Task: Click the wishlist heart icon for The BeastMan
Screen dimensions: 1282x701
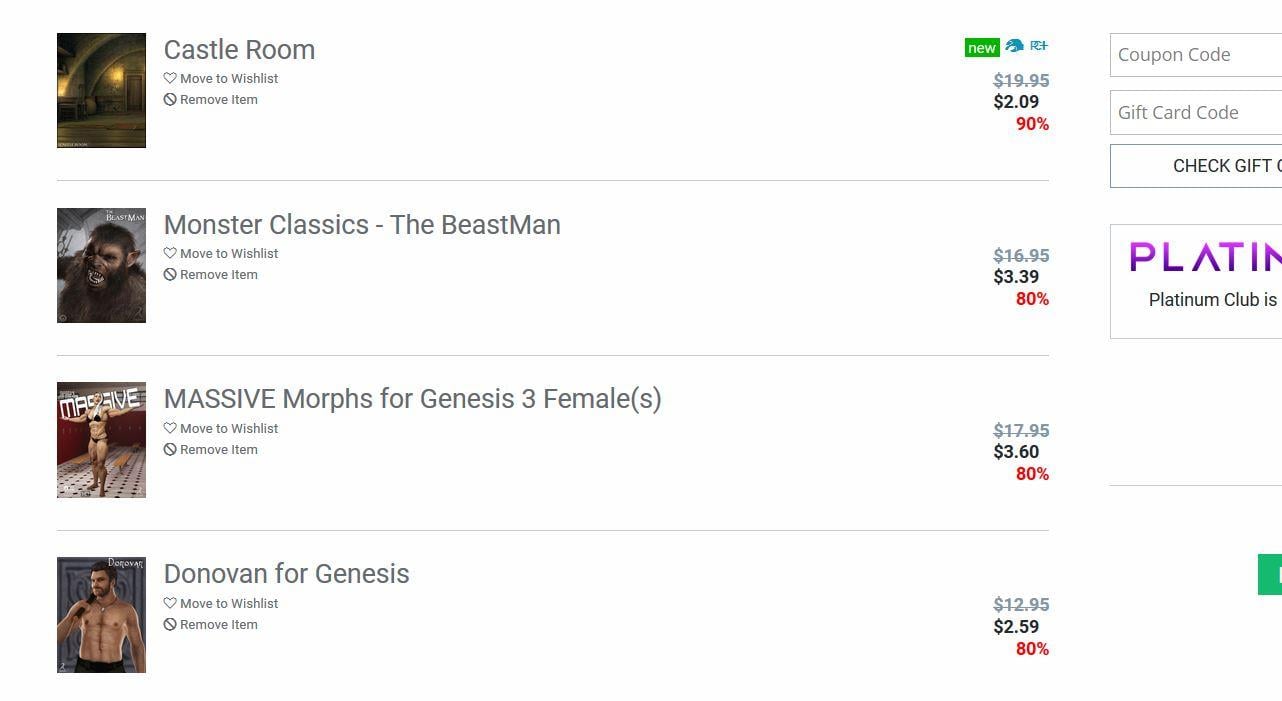Action: tap(170, 253)
